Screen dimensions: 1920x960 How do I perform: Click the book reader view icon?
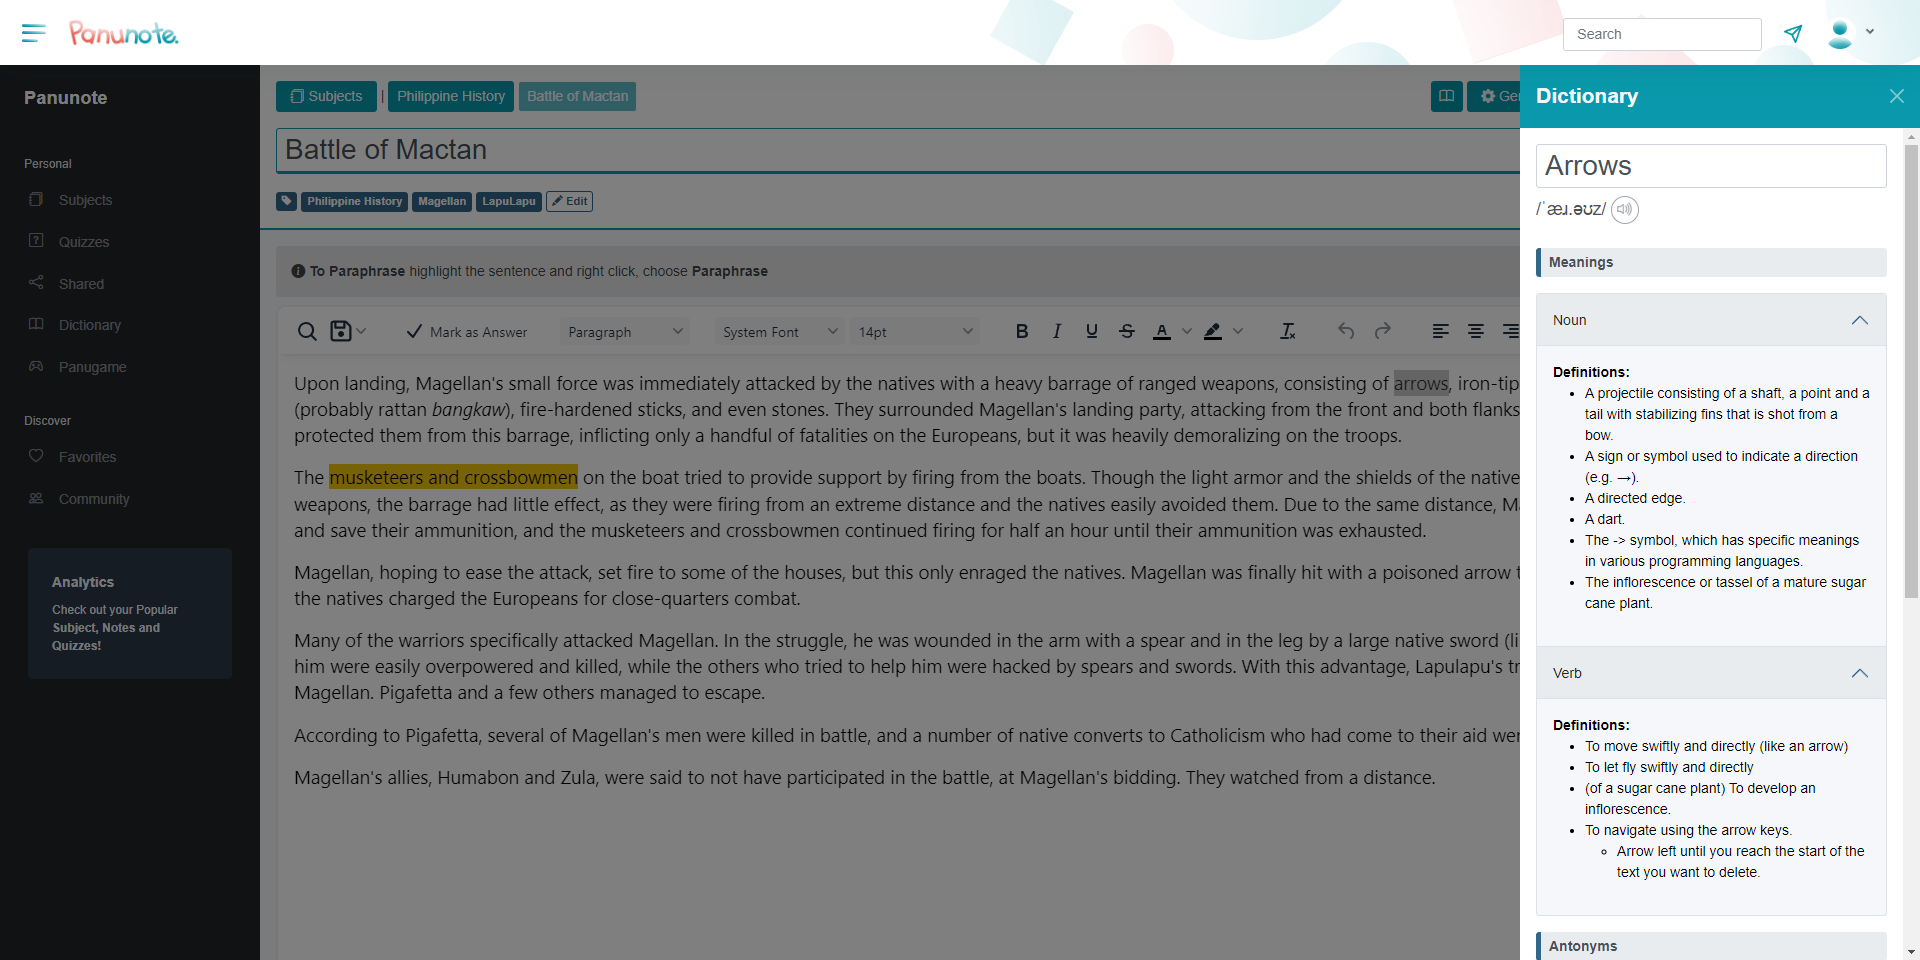pos(1446,96)
